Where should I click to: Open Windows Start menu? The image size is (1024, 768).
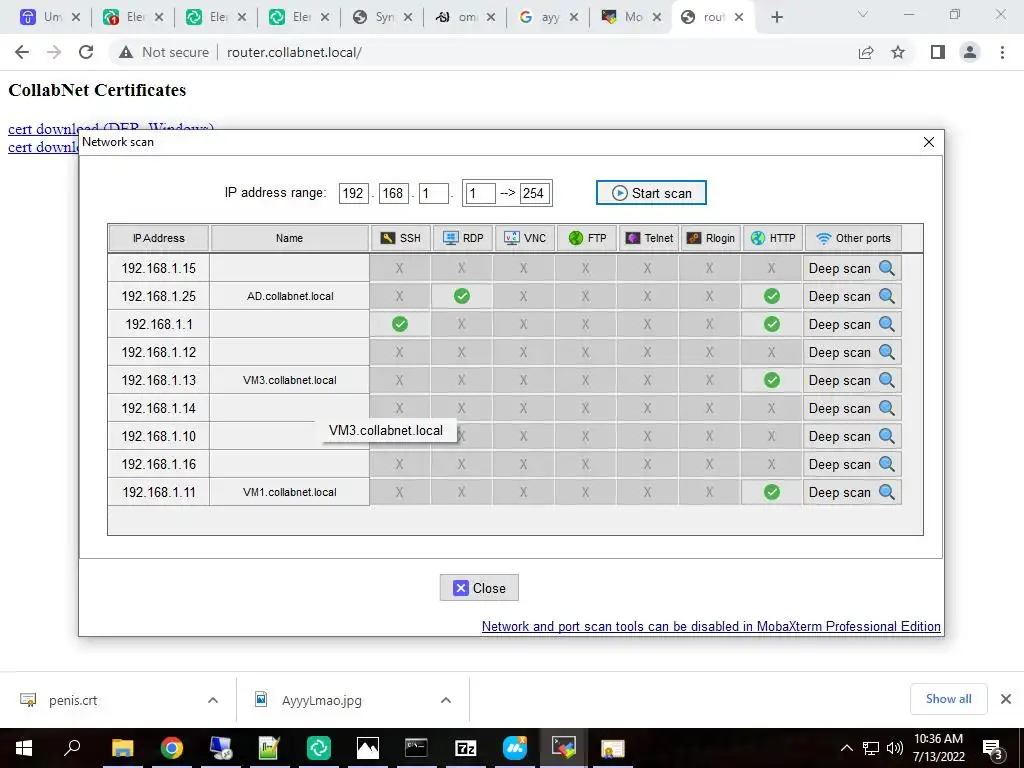click(x=24, y=748)
